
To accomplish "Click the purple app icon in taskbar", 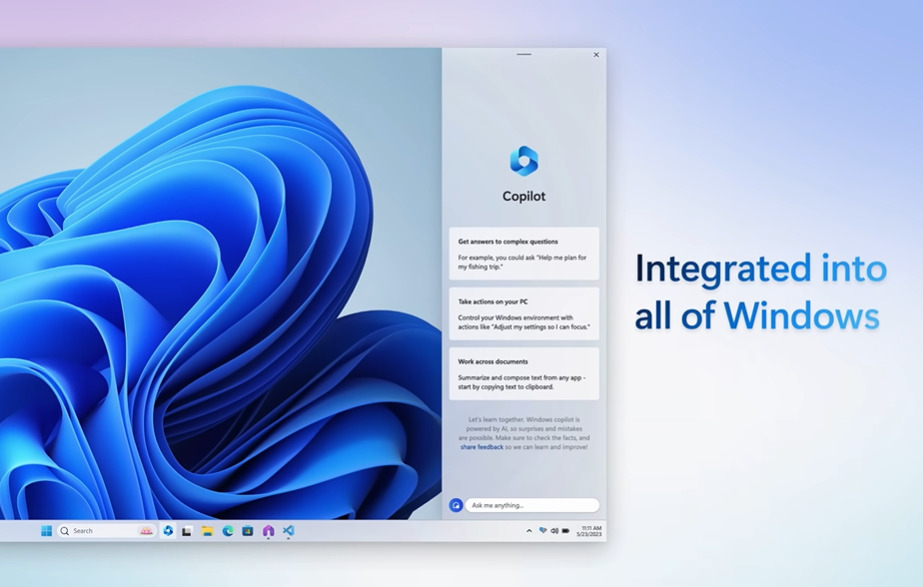I will pyautogui.click(x=268, y=531).
